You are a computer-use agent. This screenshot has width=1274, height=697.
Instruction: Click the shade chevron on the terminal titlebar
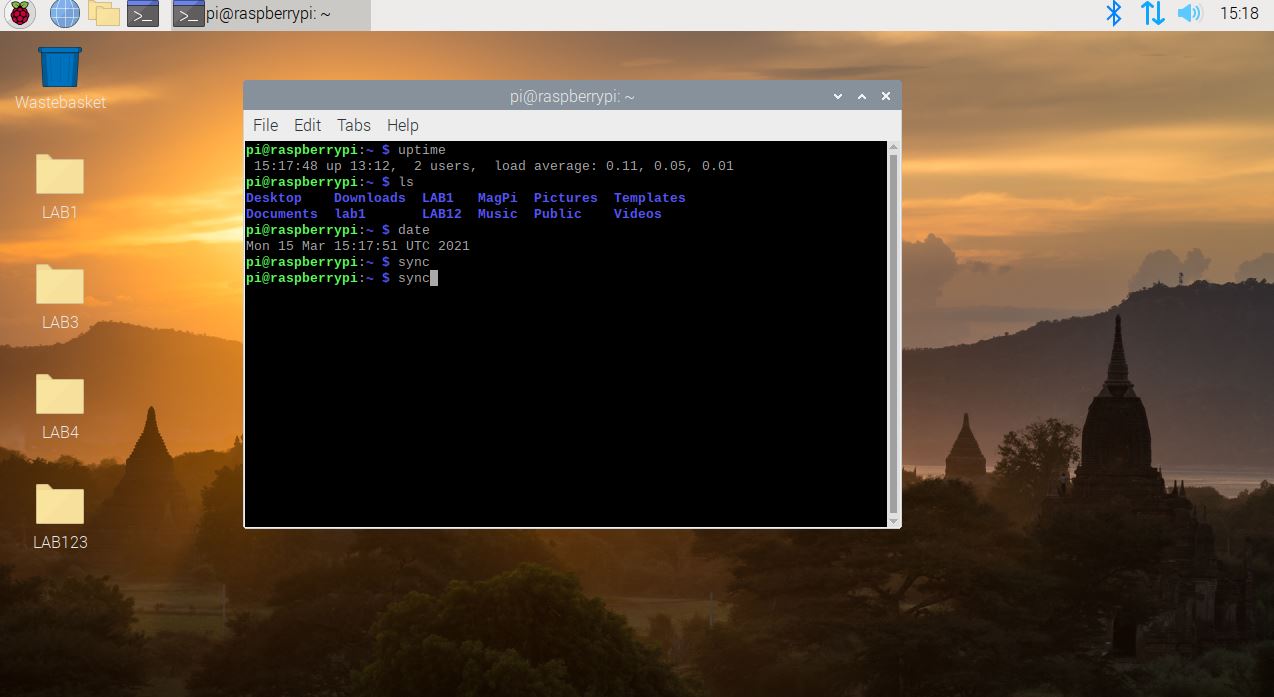pyautogui.click(x=837, y=96)
